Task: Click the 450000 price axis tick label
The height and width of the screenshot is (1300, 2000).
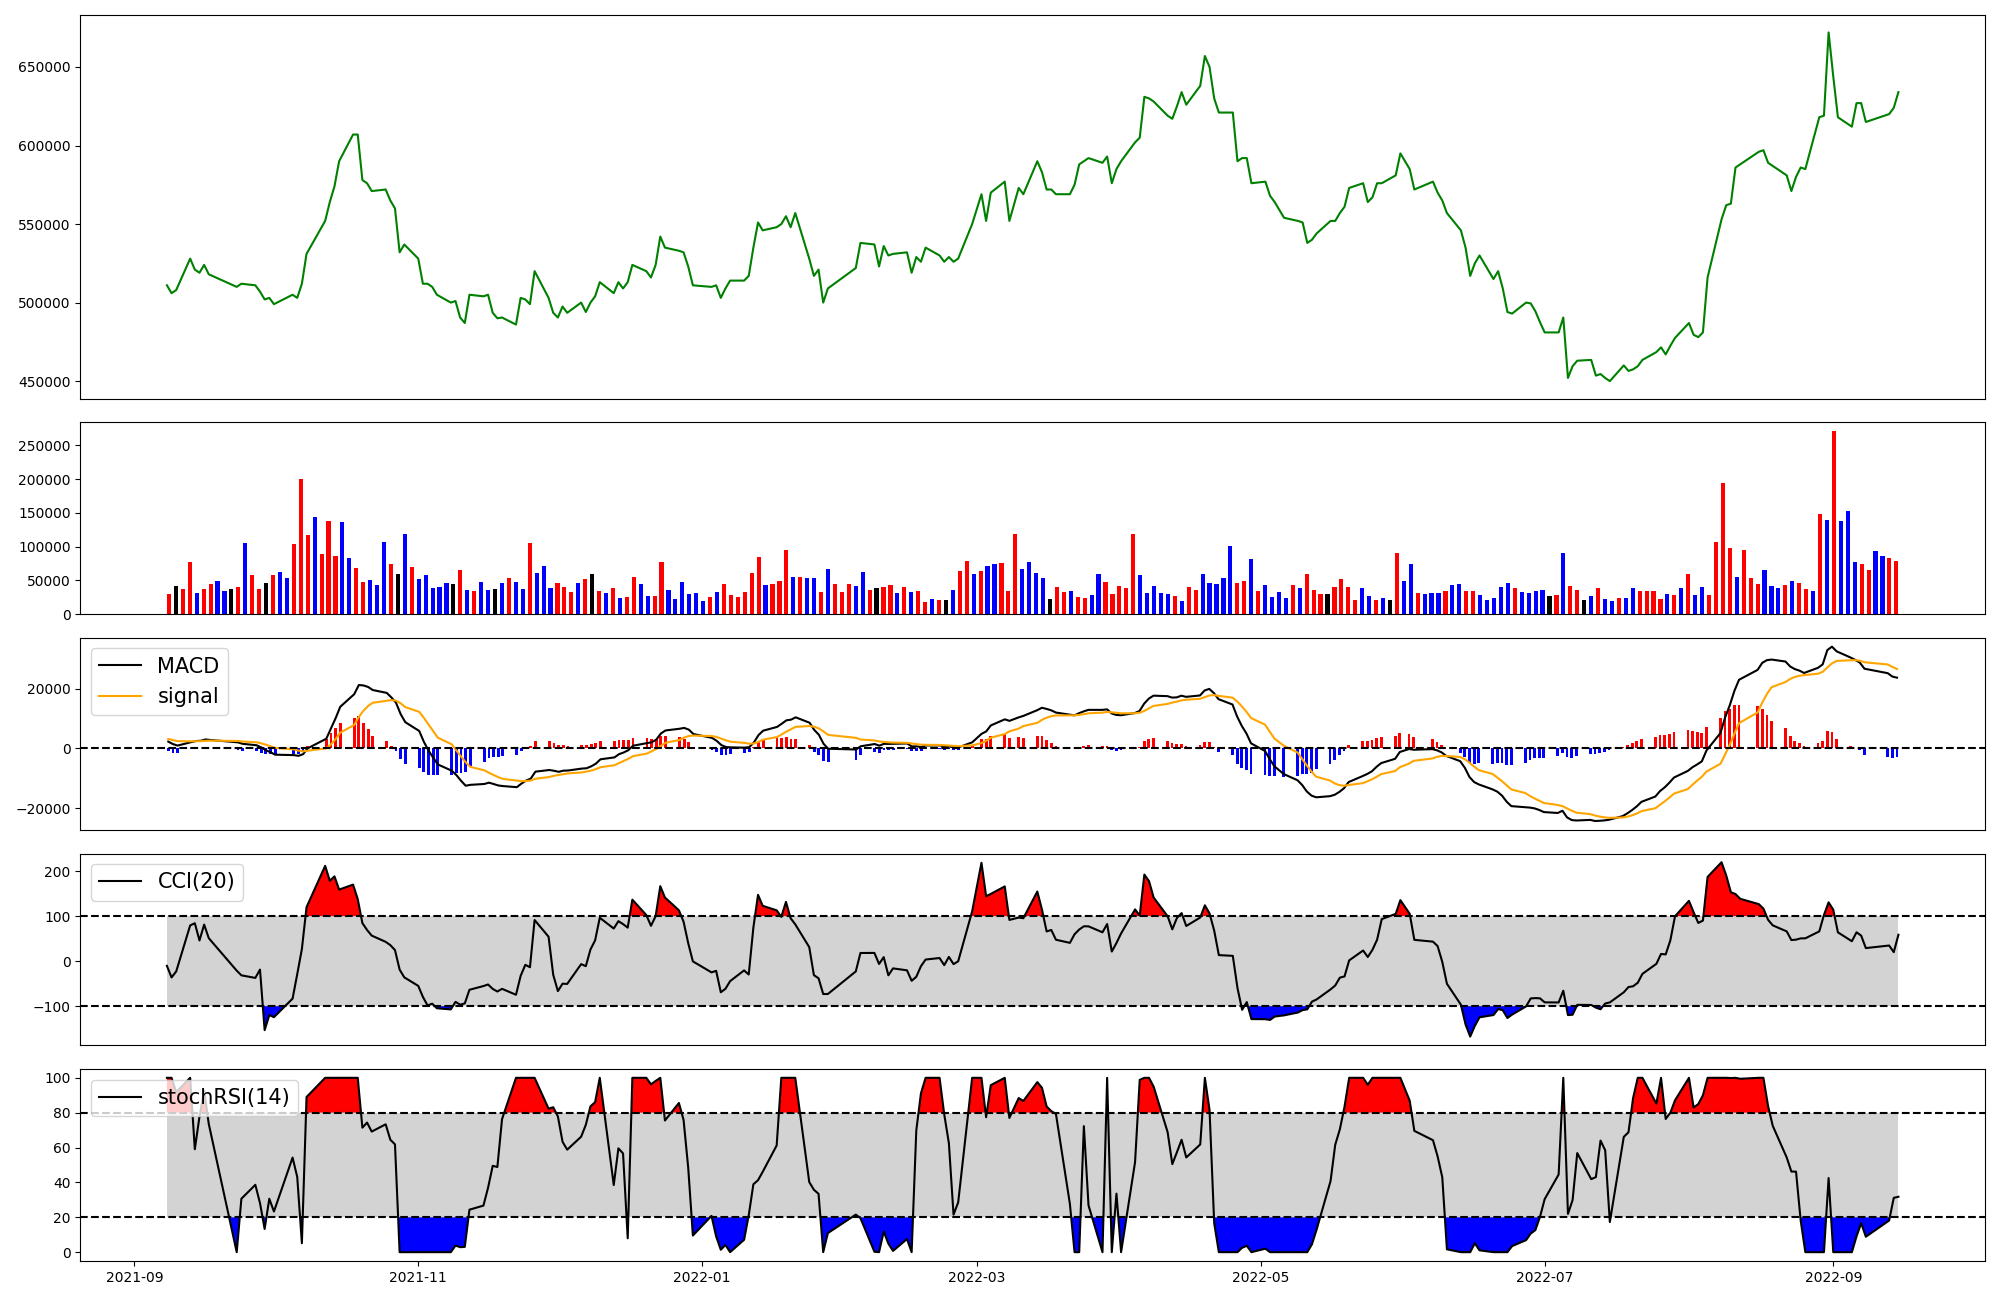Action: 44,382
